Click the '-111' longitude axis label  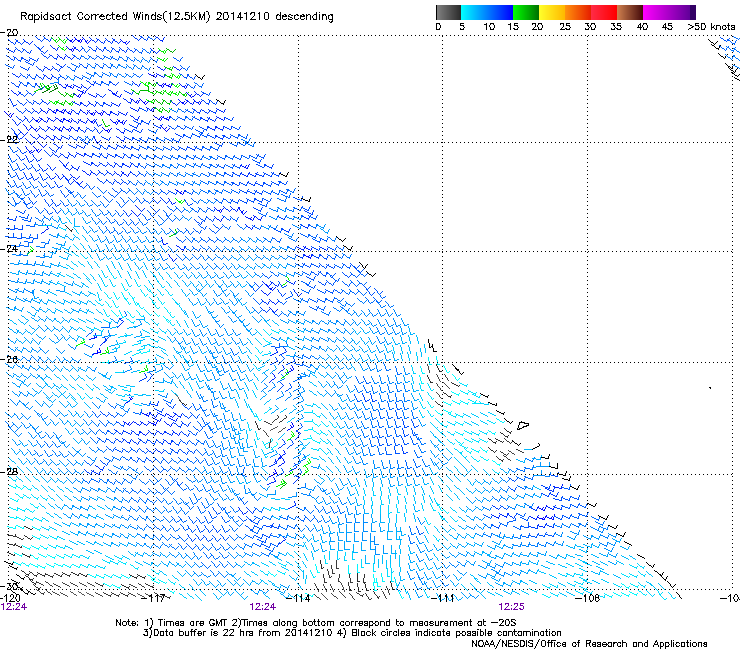pos(444,599)
